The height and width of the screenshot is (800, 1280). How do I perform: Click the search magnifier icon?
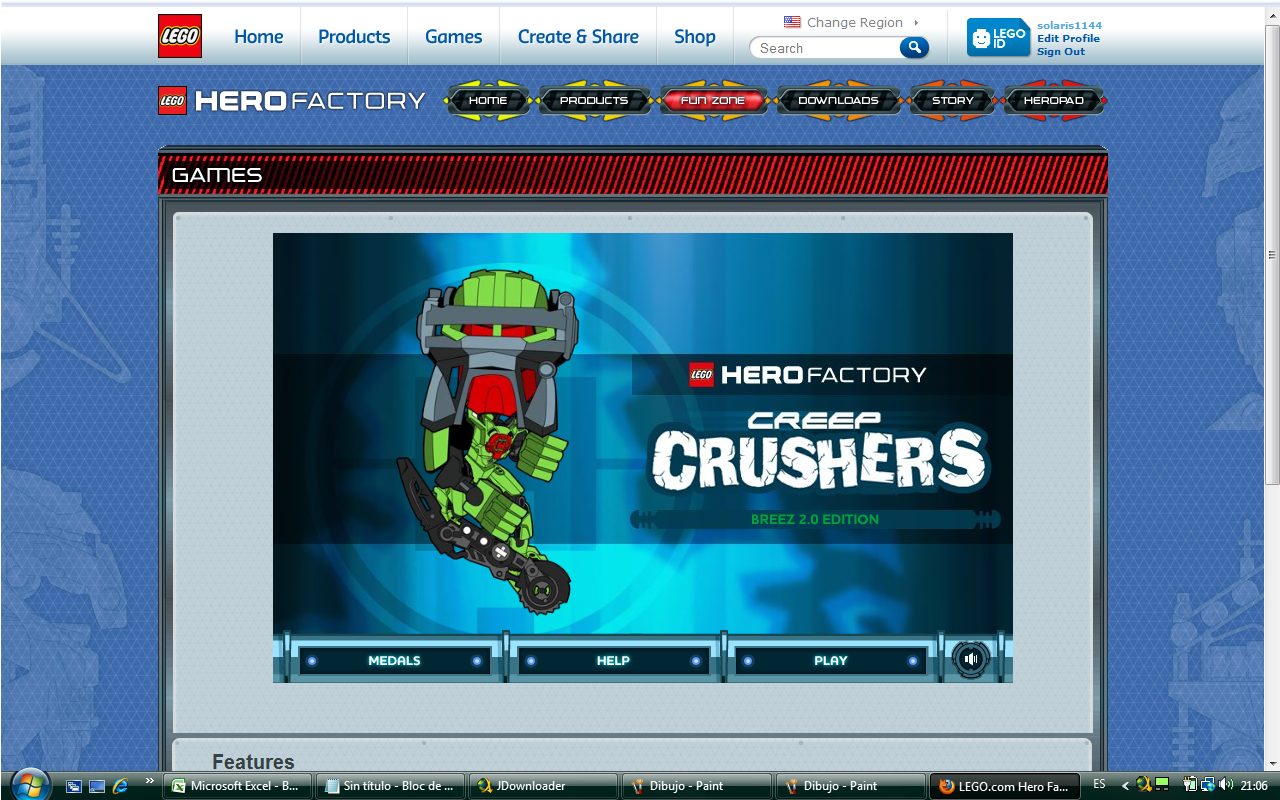(913, 47)
